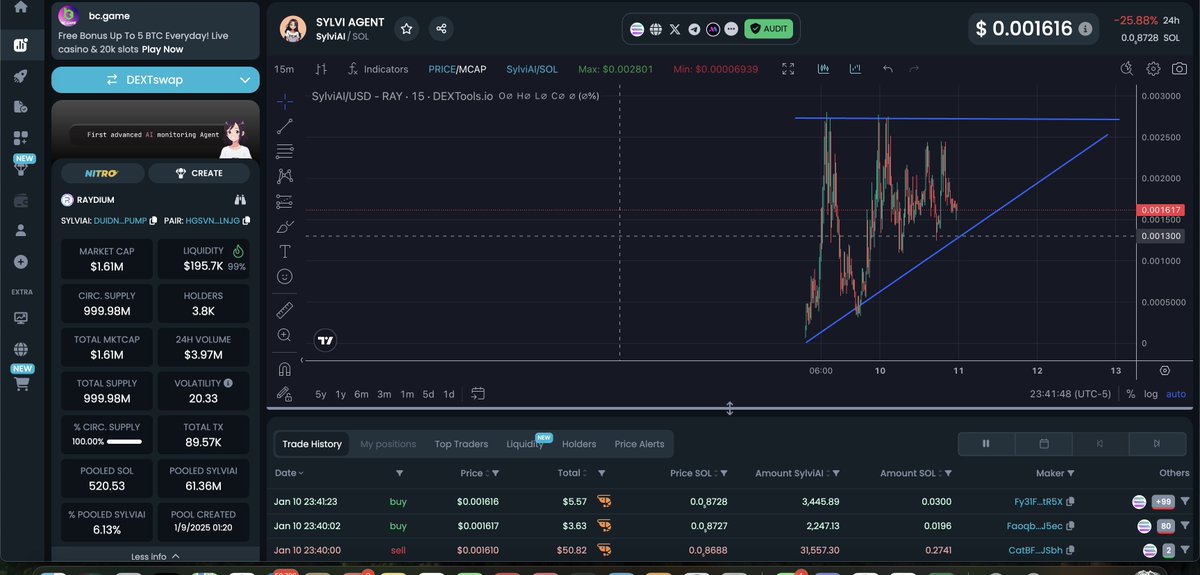Enable percent scale on chart
1200x575 pixels.
[x=1131, y=394]
